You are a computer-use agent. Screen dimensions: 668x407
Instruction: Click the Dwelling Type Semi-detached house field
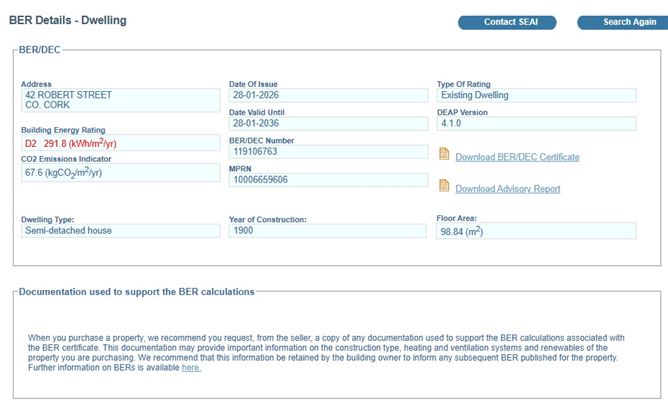pyautogui.click(x=120, y=230)
